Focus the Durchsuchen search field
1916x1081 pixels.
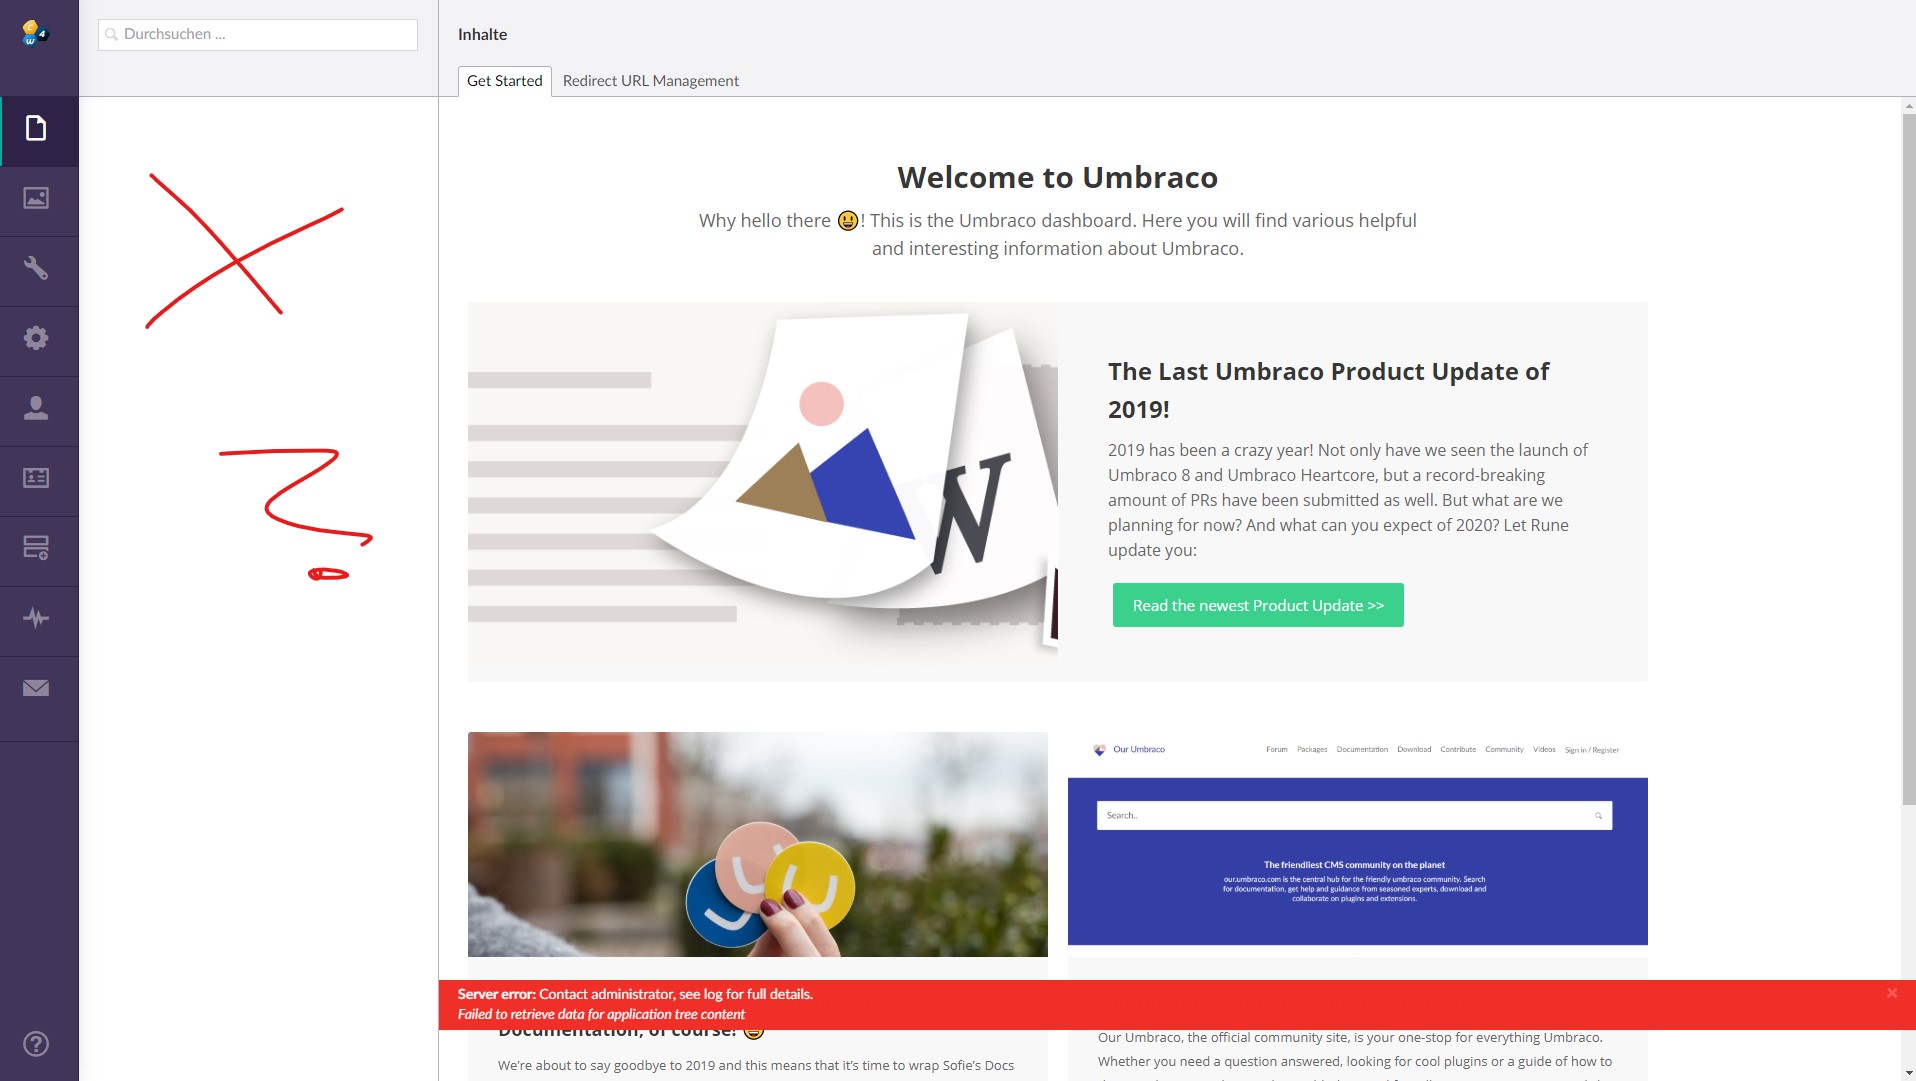pos(258,34)
